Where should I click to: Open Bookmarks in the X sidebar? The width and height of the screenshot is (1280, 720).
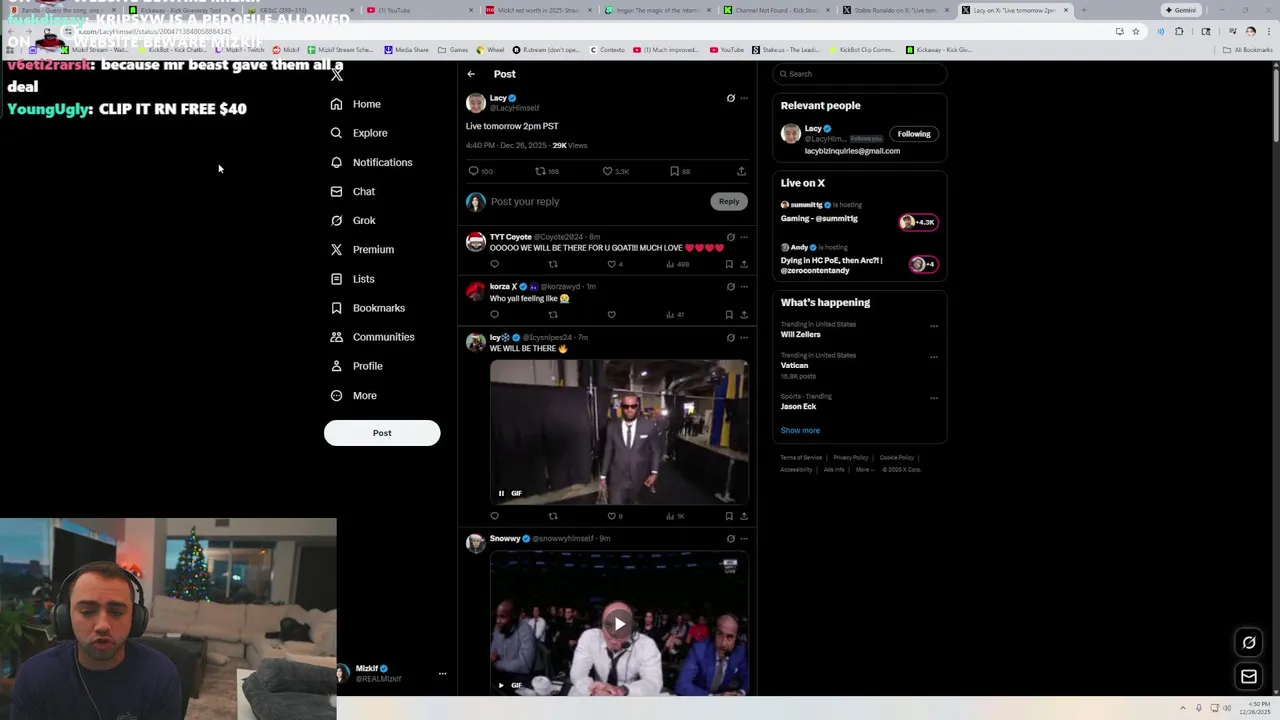pyautogui.click(x=367, y=308)
